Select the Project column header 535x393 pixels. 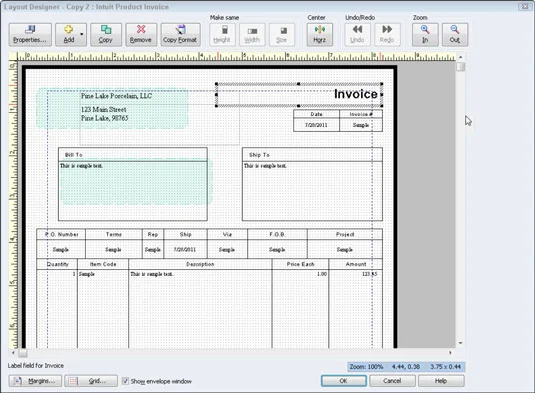pos(345,234)
